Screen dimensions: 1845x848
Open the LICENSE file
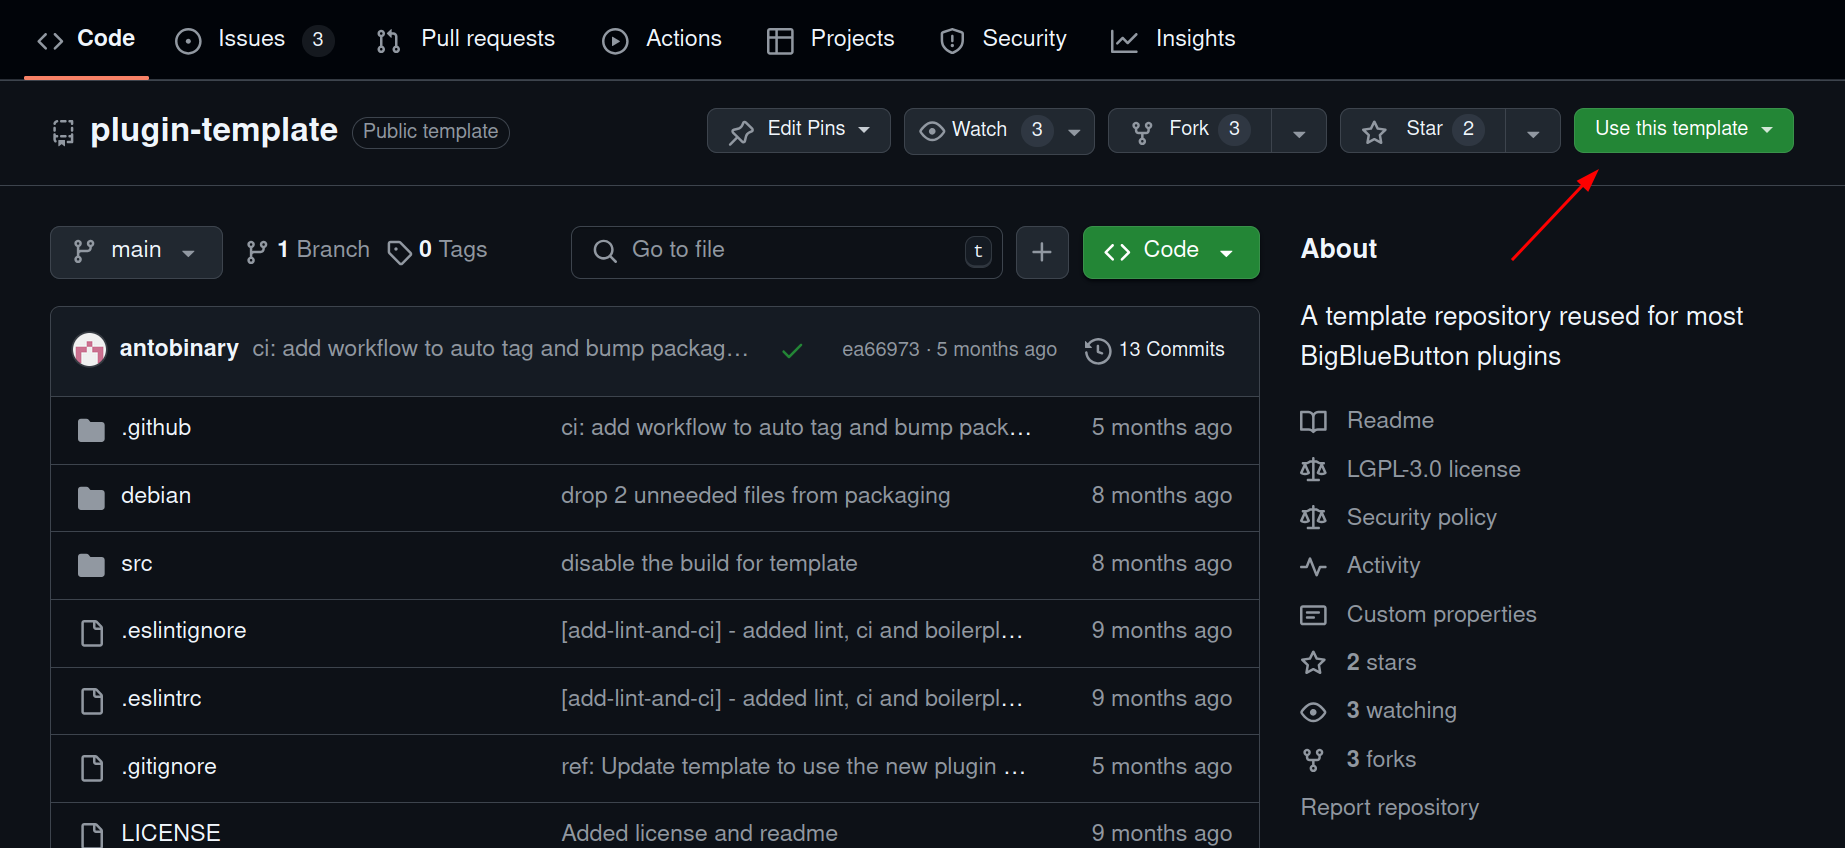click(171, 833)
